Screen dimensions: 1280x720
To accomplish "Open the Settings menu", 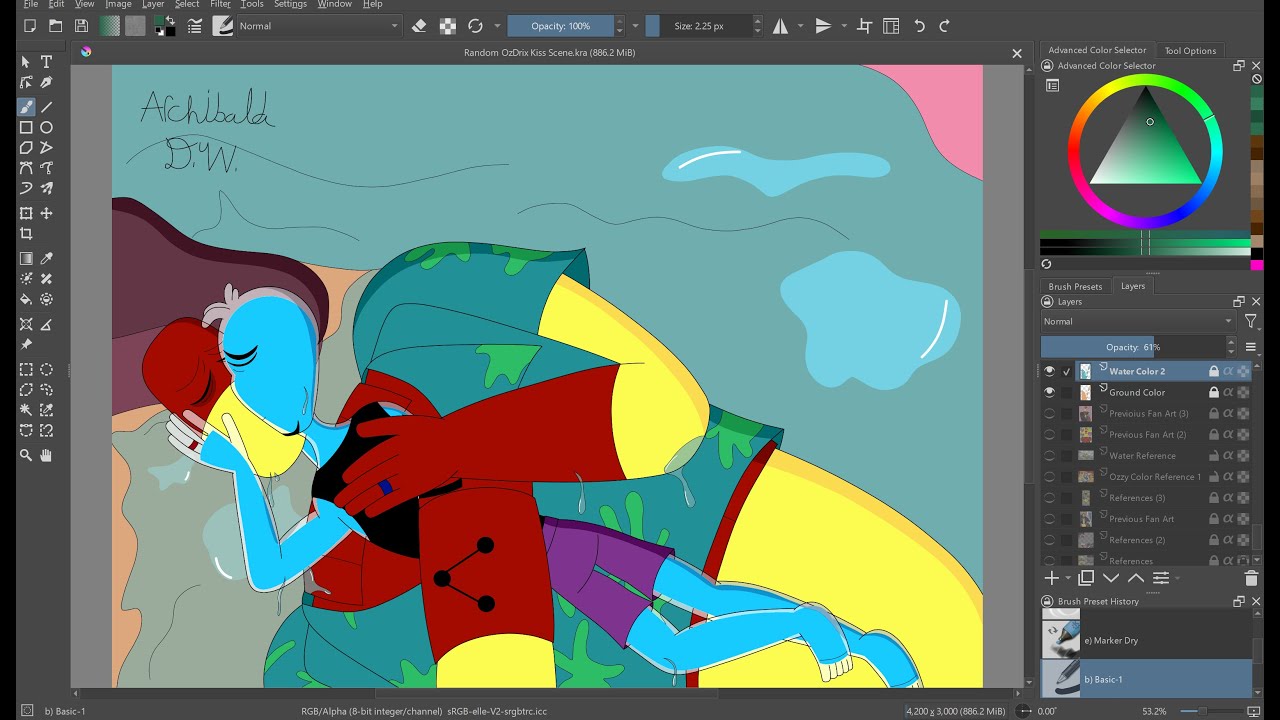I will (x=290, y=4).
